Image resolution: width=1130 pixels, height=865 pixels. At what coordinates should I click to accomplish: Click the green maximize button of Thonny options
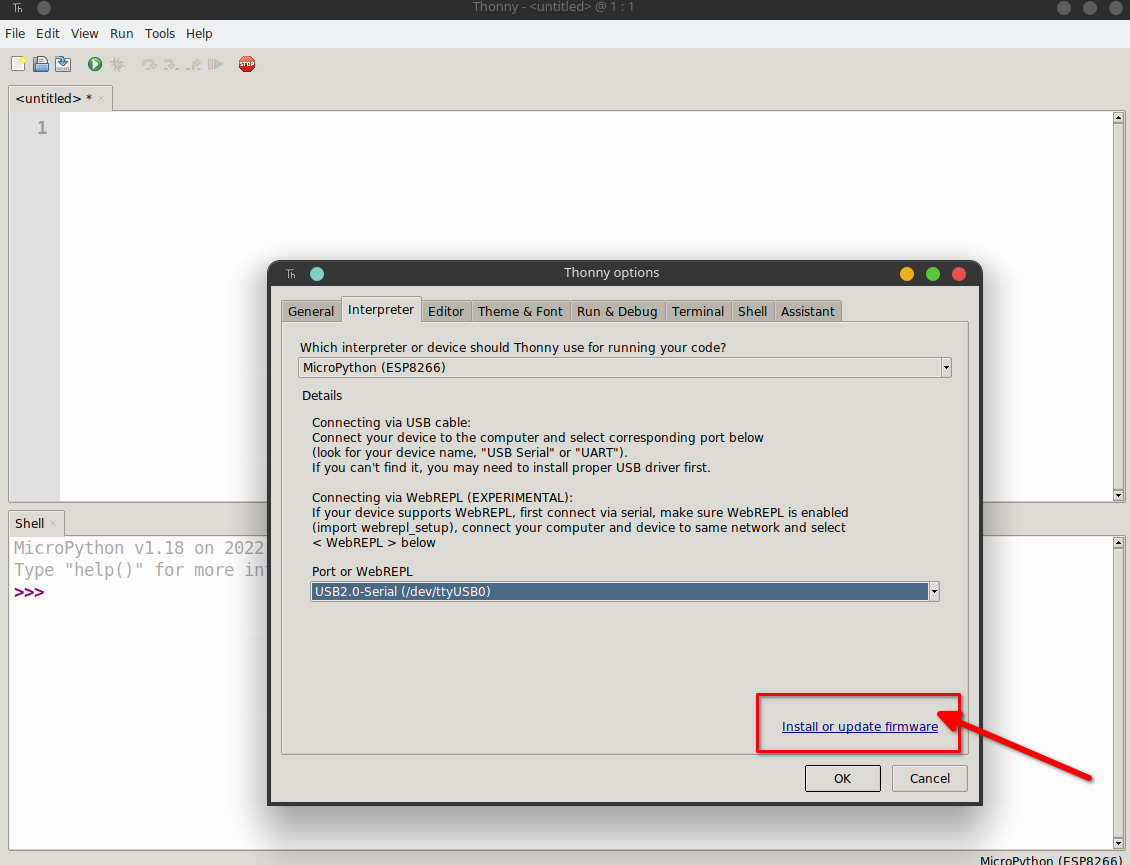click(933, 274)
